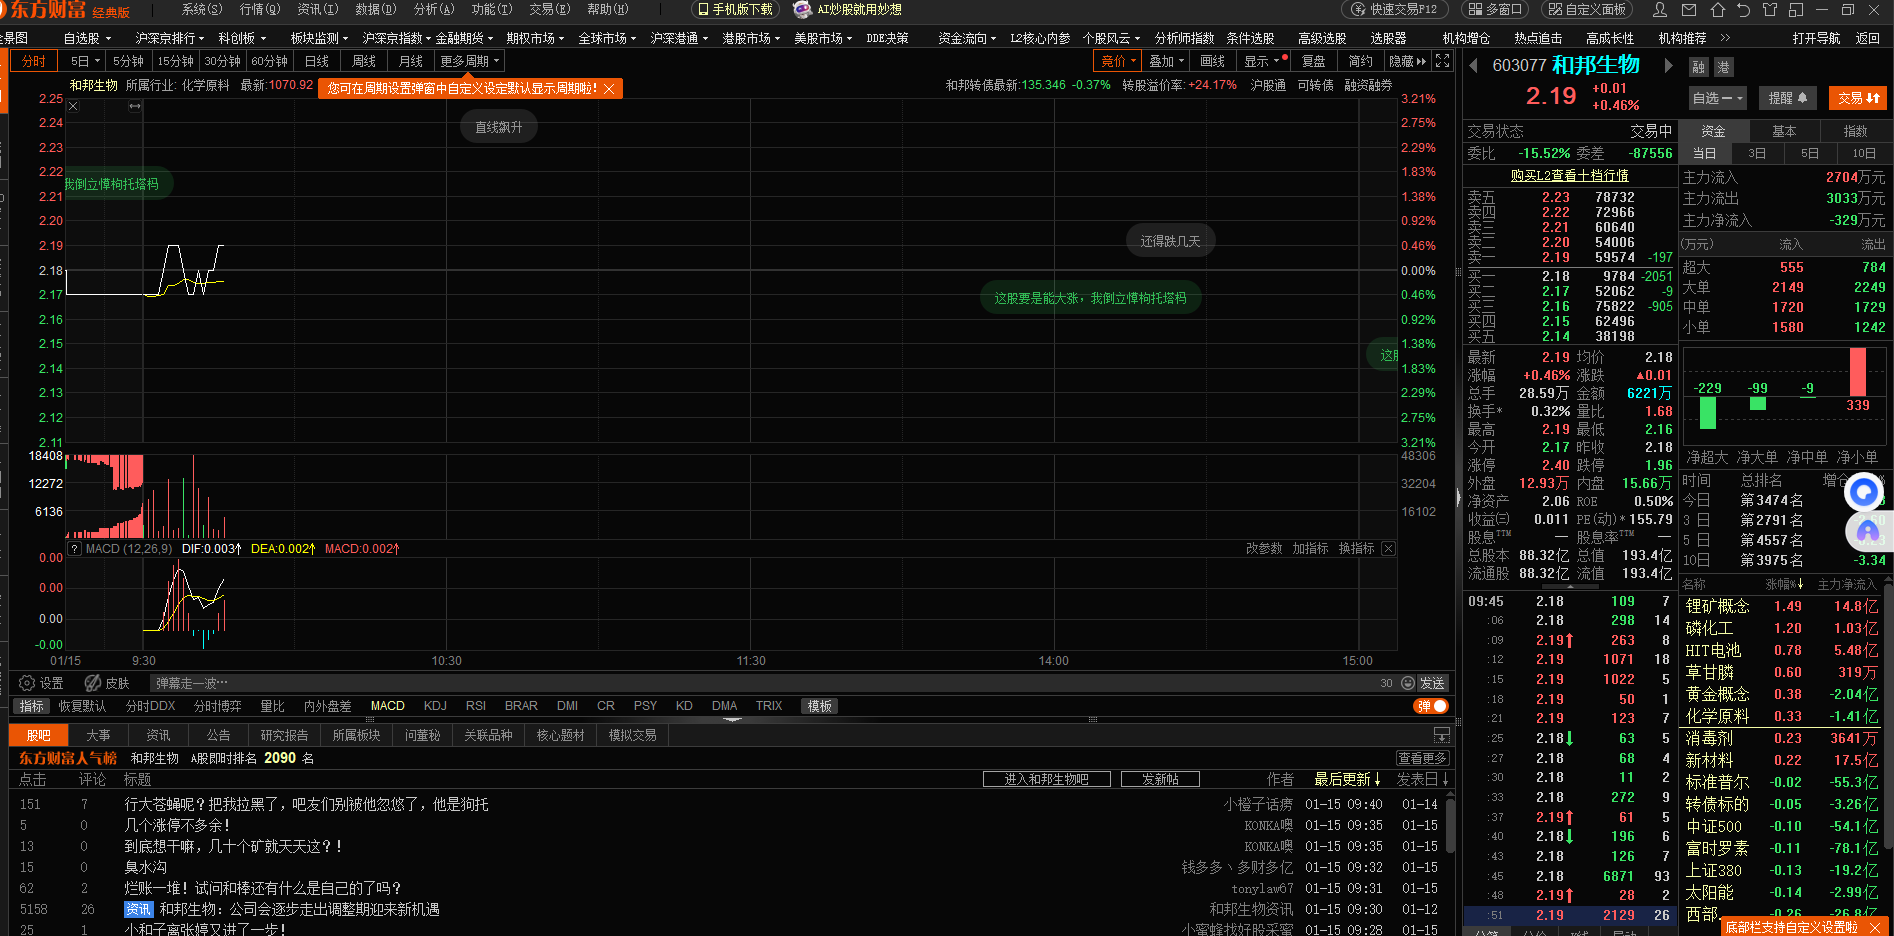The height and width of the screenshot is (936, 1894).
Task: Expand 更多周期 dropdown
Action: 469,61
